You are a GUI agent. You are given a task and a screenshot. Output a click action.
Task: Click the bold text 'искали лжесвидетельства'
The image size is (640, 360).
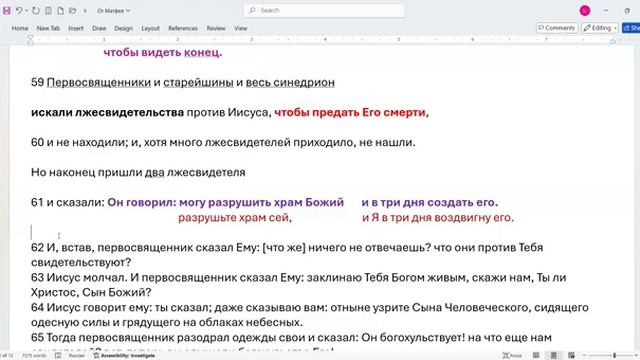tap(107, 112)
